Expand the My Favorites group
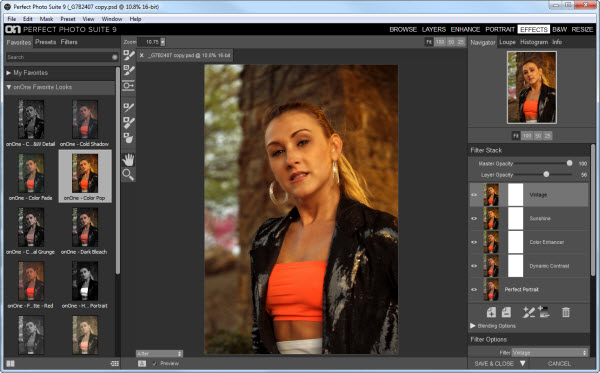 (x=8, y=73)
